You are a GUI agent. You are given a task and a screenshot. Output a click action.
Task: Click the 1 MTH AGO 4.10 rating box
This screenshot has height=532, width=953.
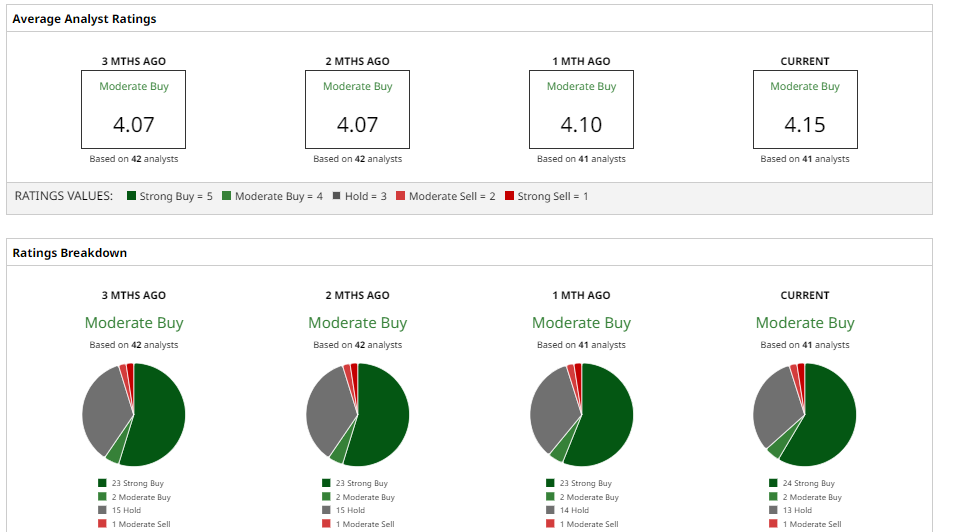pyautogui.click(x=581, y=110)
